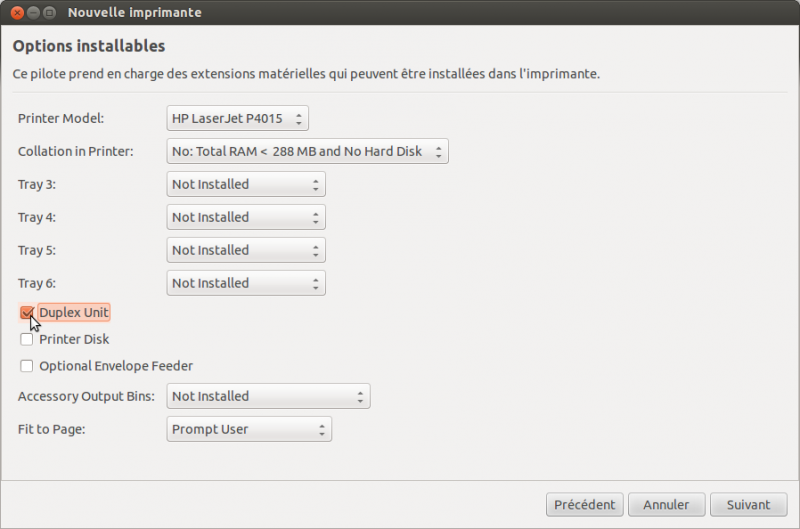
Task: Uncheck the Duplex Unit checkbox
Action: point(27,312)
